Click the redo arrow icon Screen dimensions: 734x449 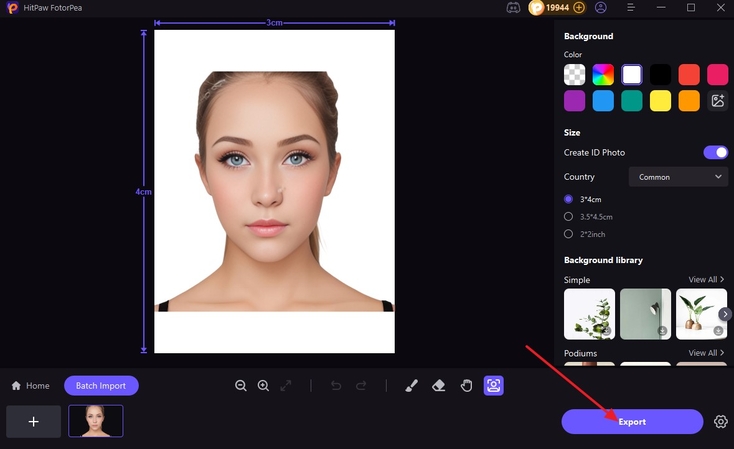pos(361,386)
